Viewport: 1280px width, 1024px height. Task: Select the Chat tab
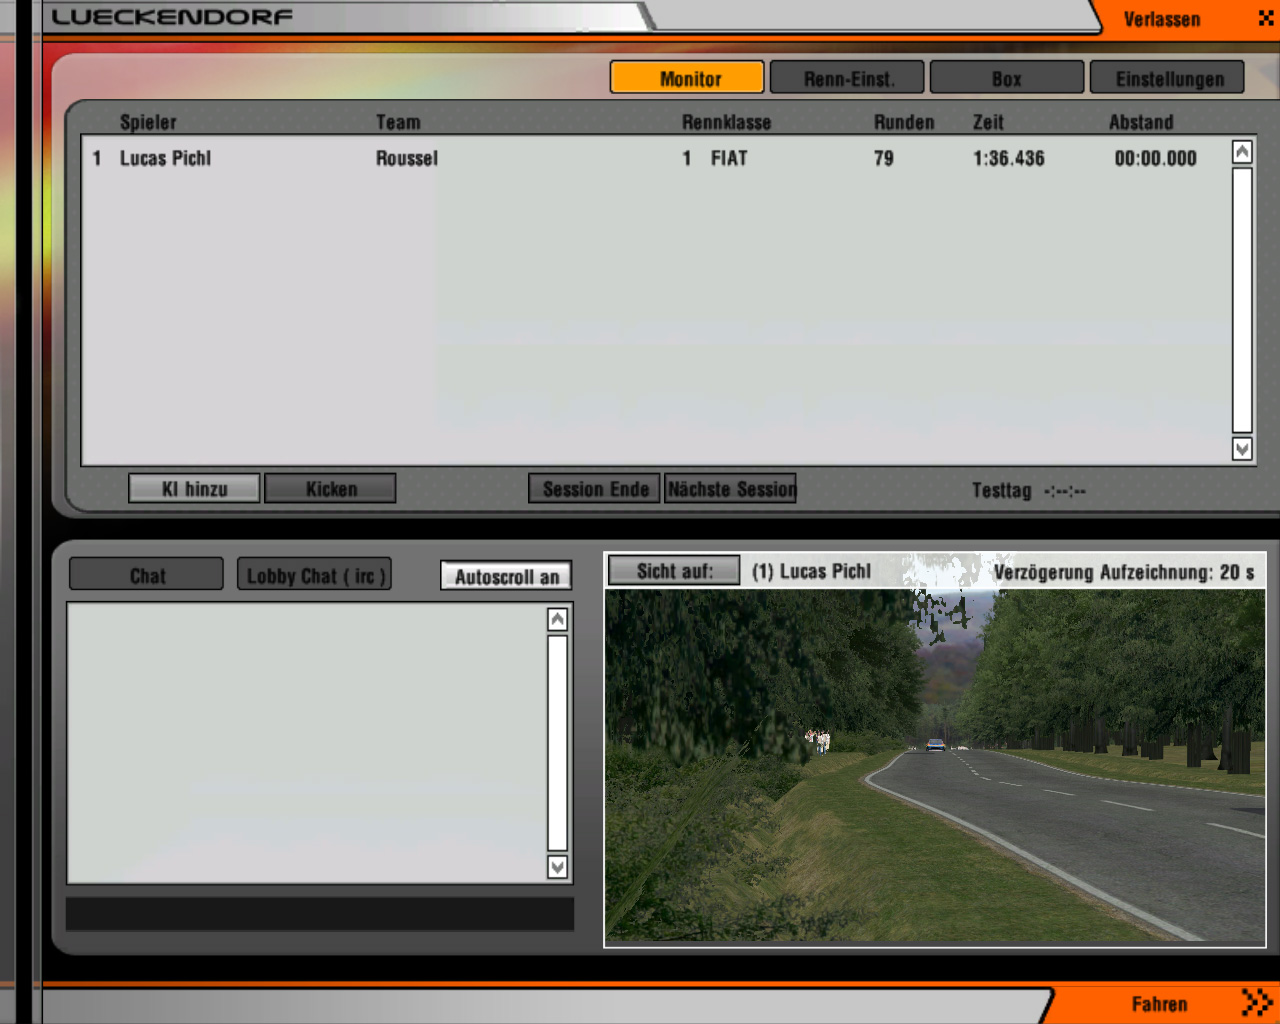coord(147,575)
